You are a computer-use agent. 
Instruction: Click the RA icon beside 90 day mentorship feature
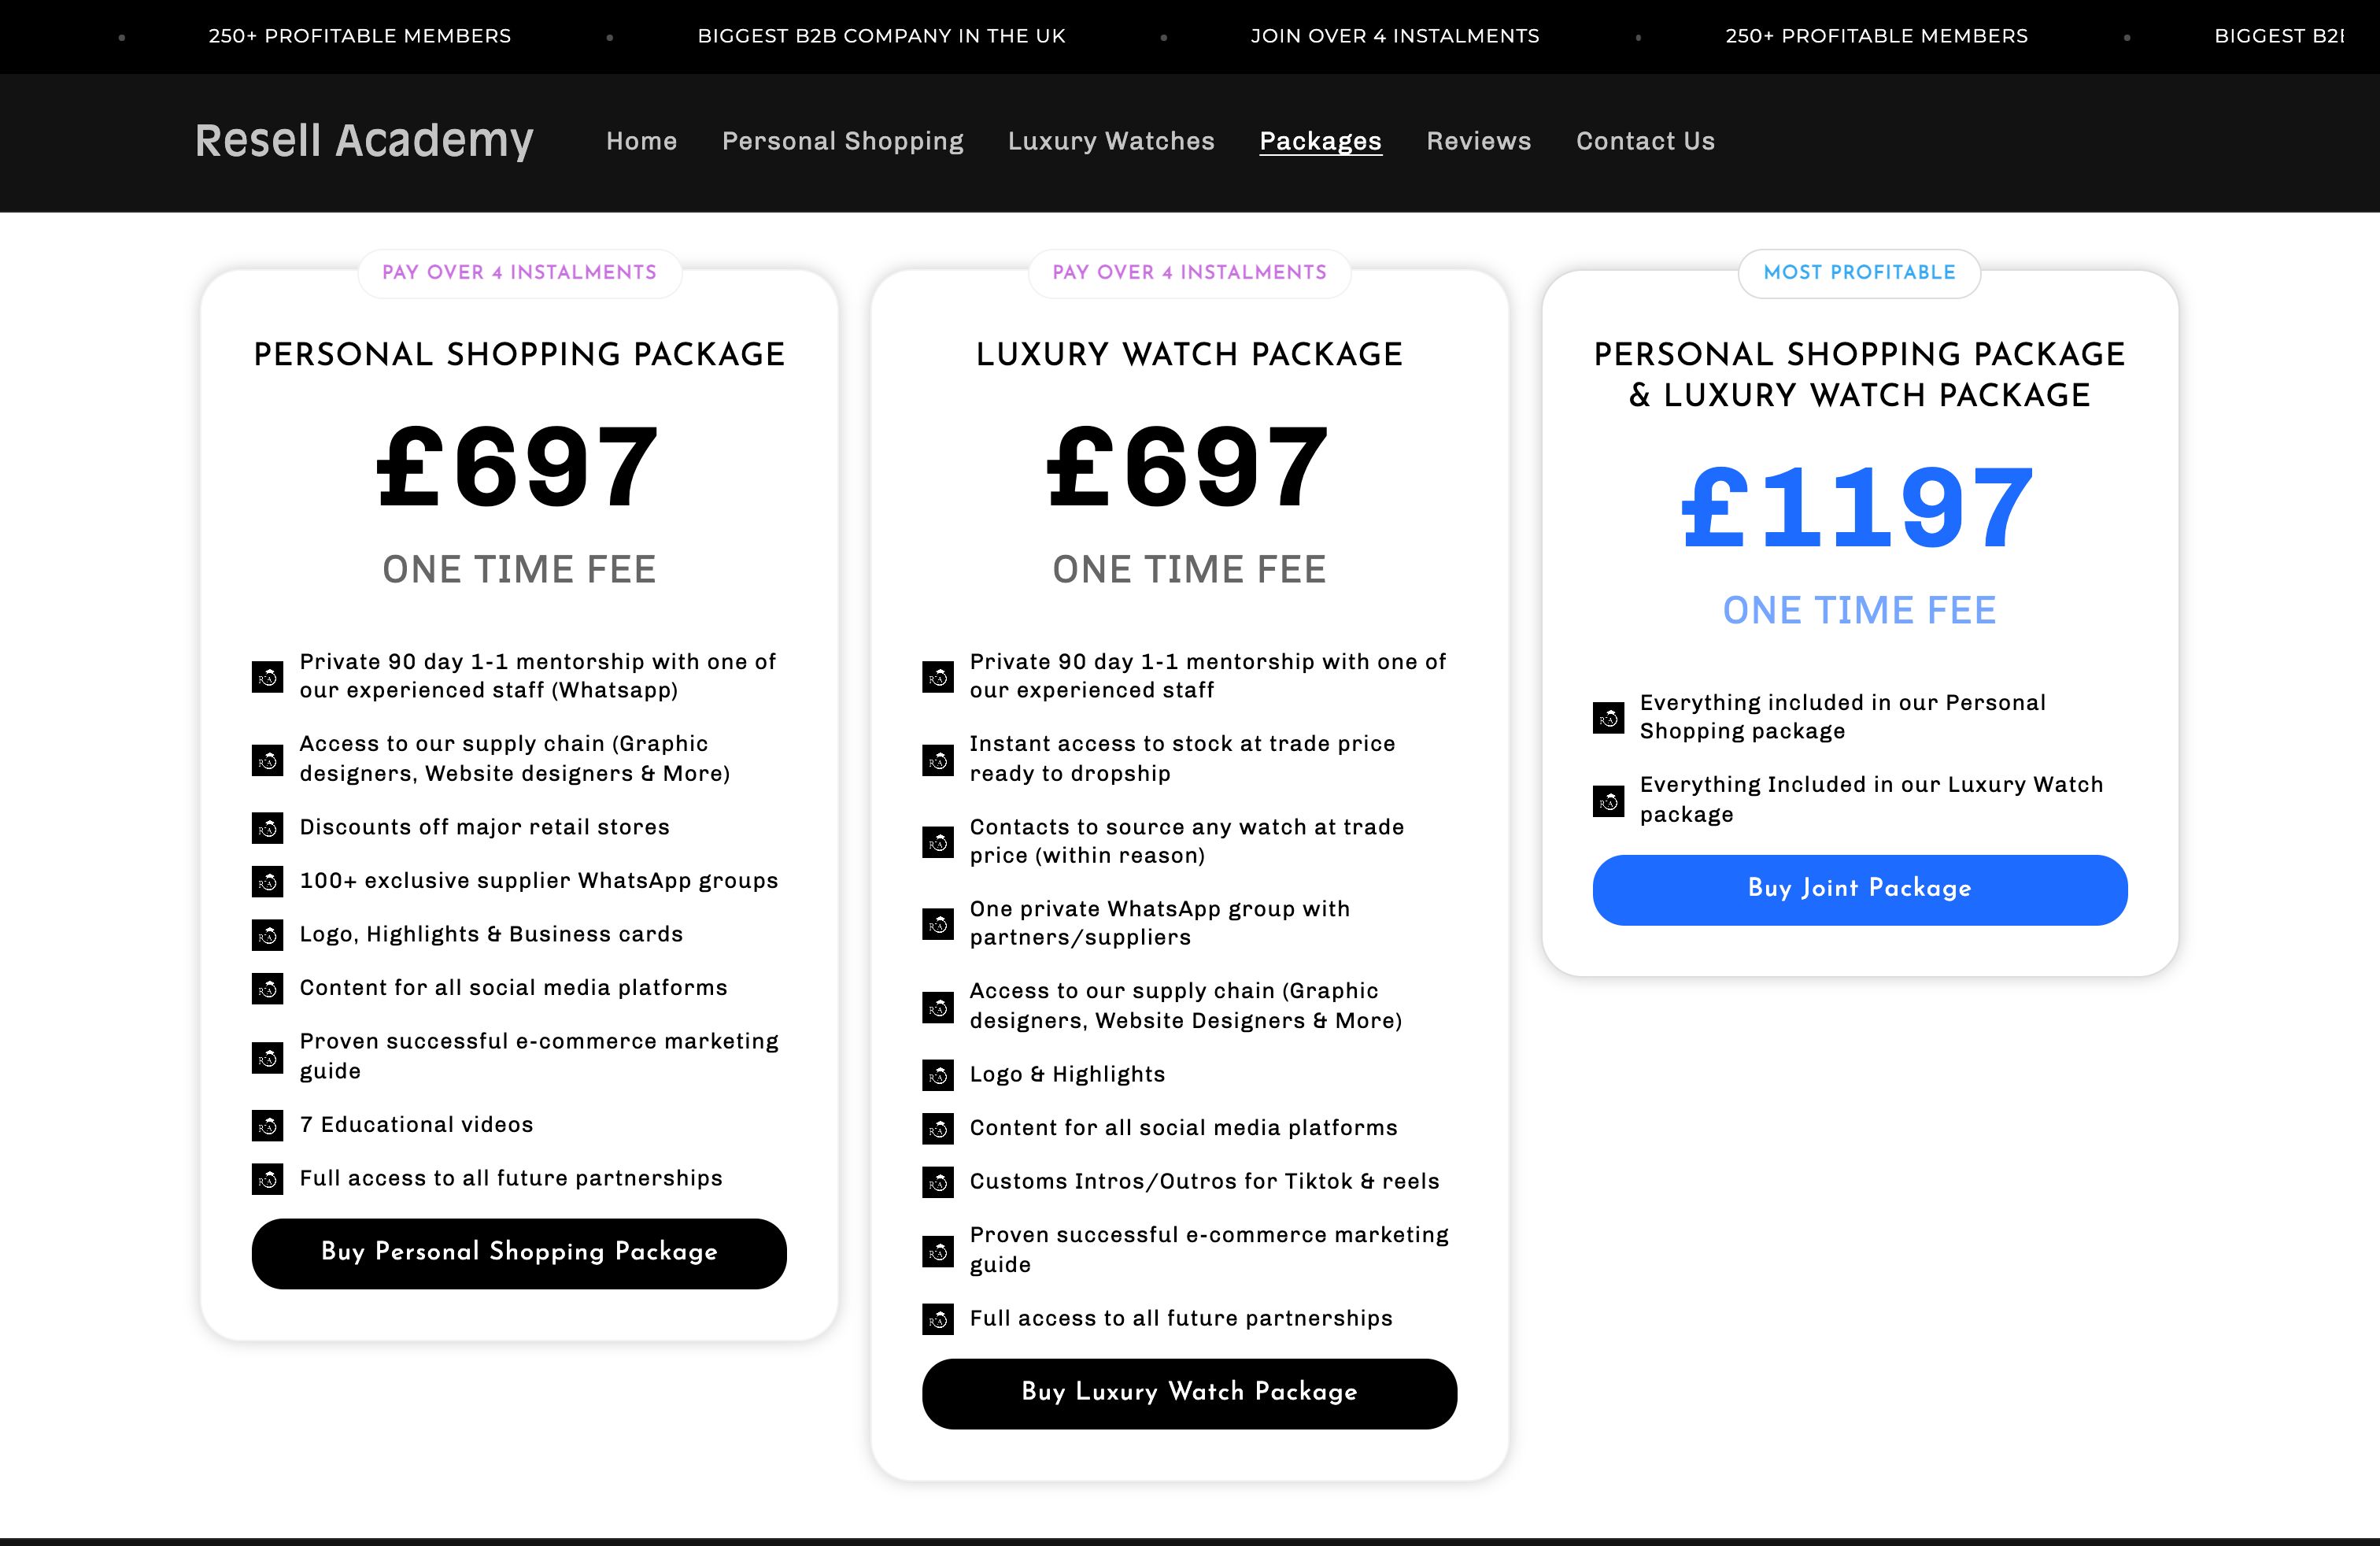pos(267,677)
